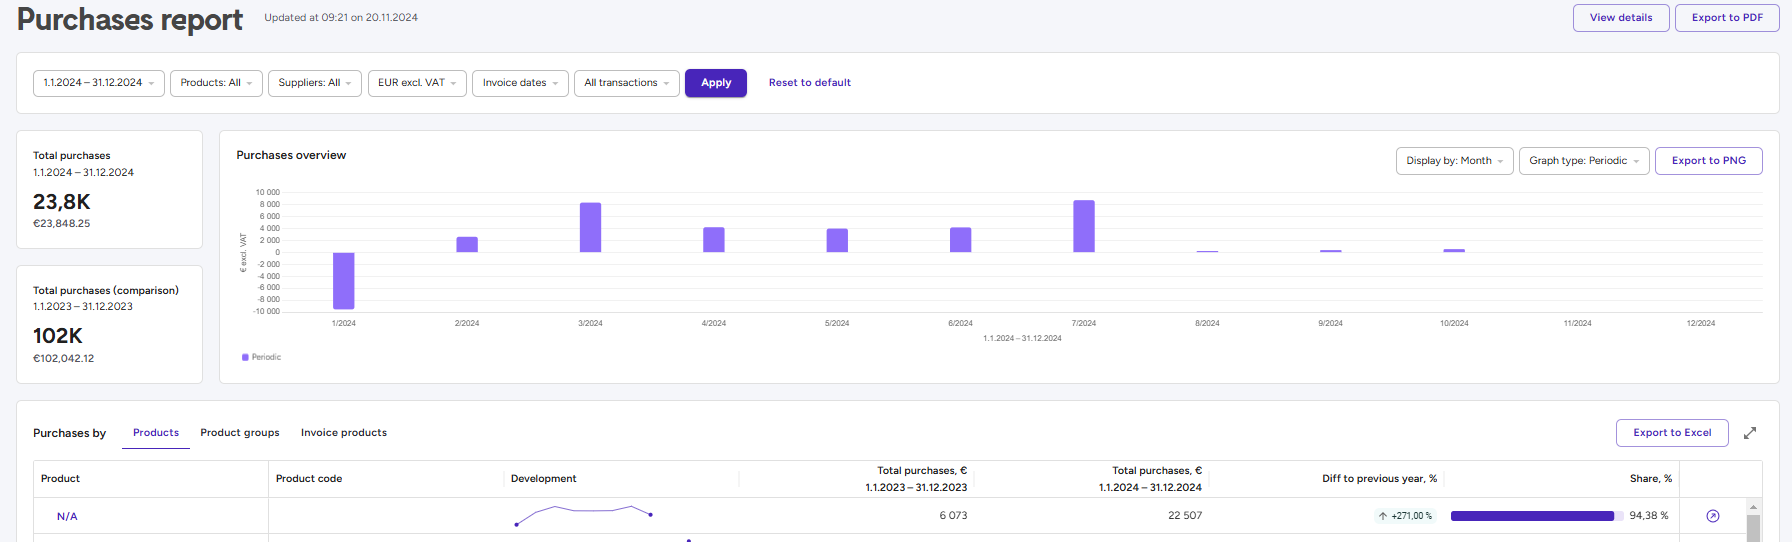Export the report to PDF

tap(1727, 18)
